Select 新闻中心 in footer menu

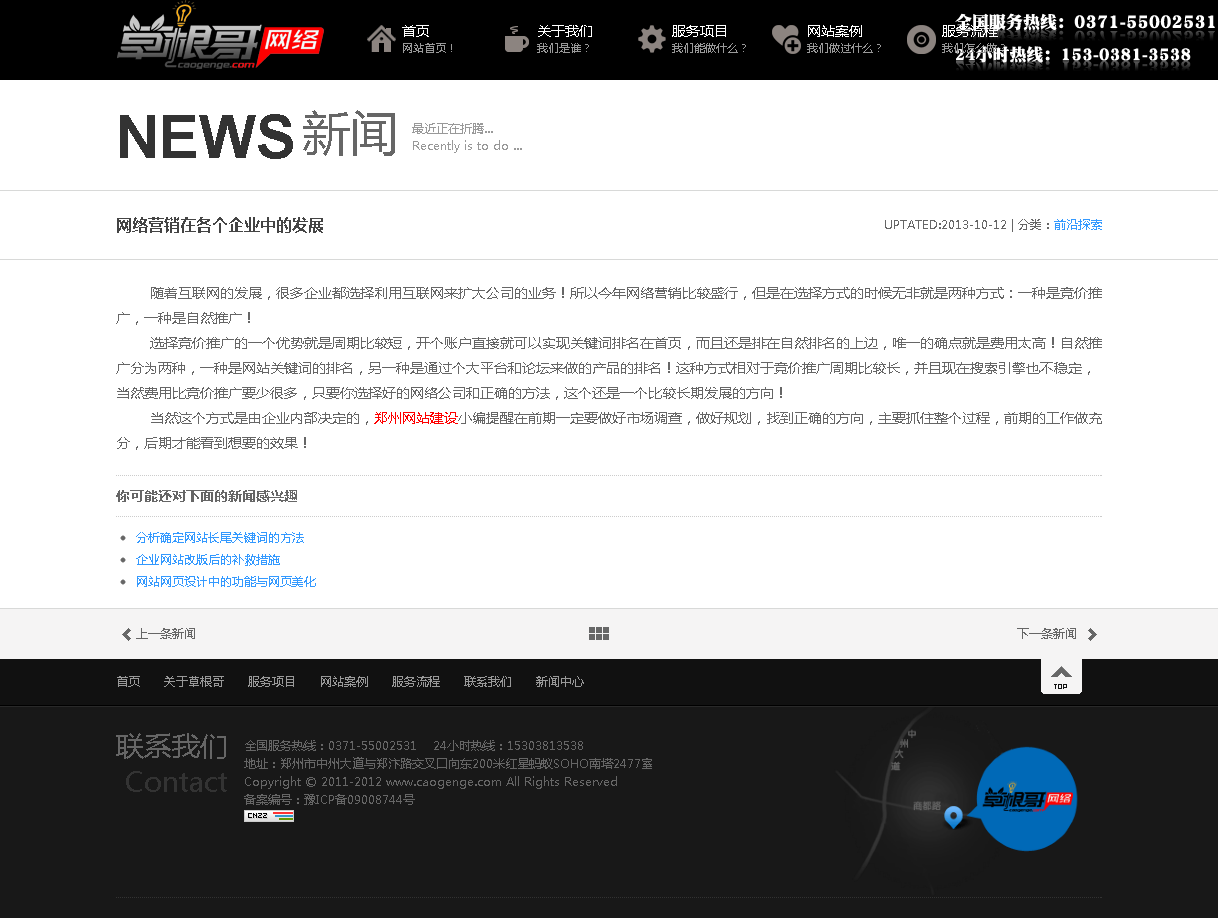point(559,682)
